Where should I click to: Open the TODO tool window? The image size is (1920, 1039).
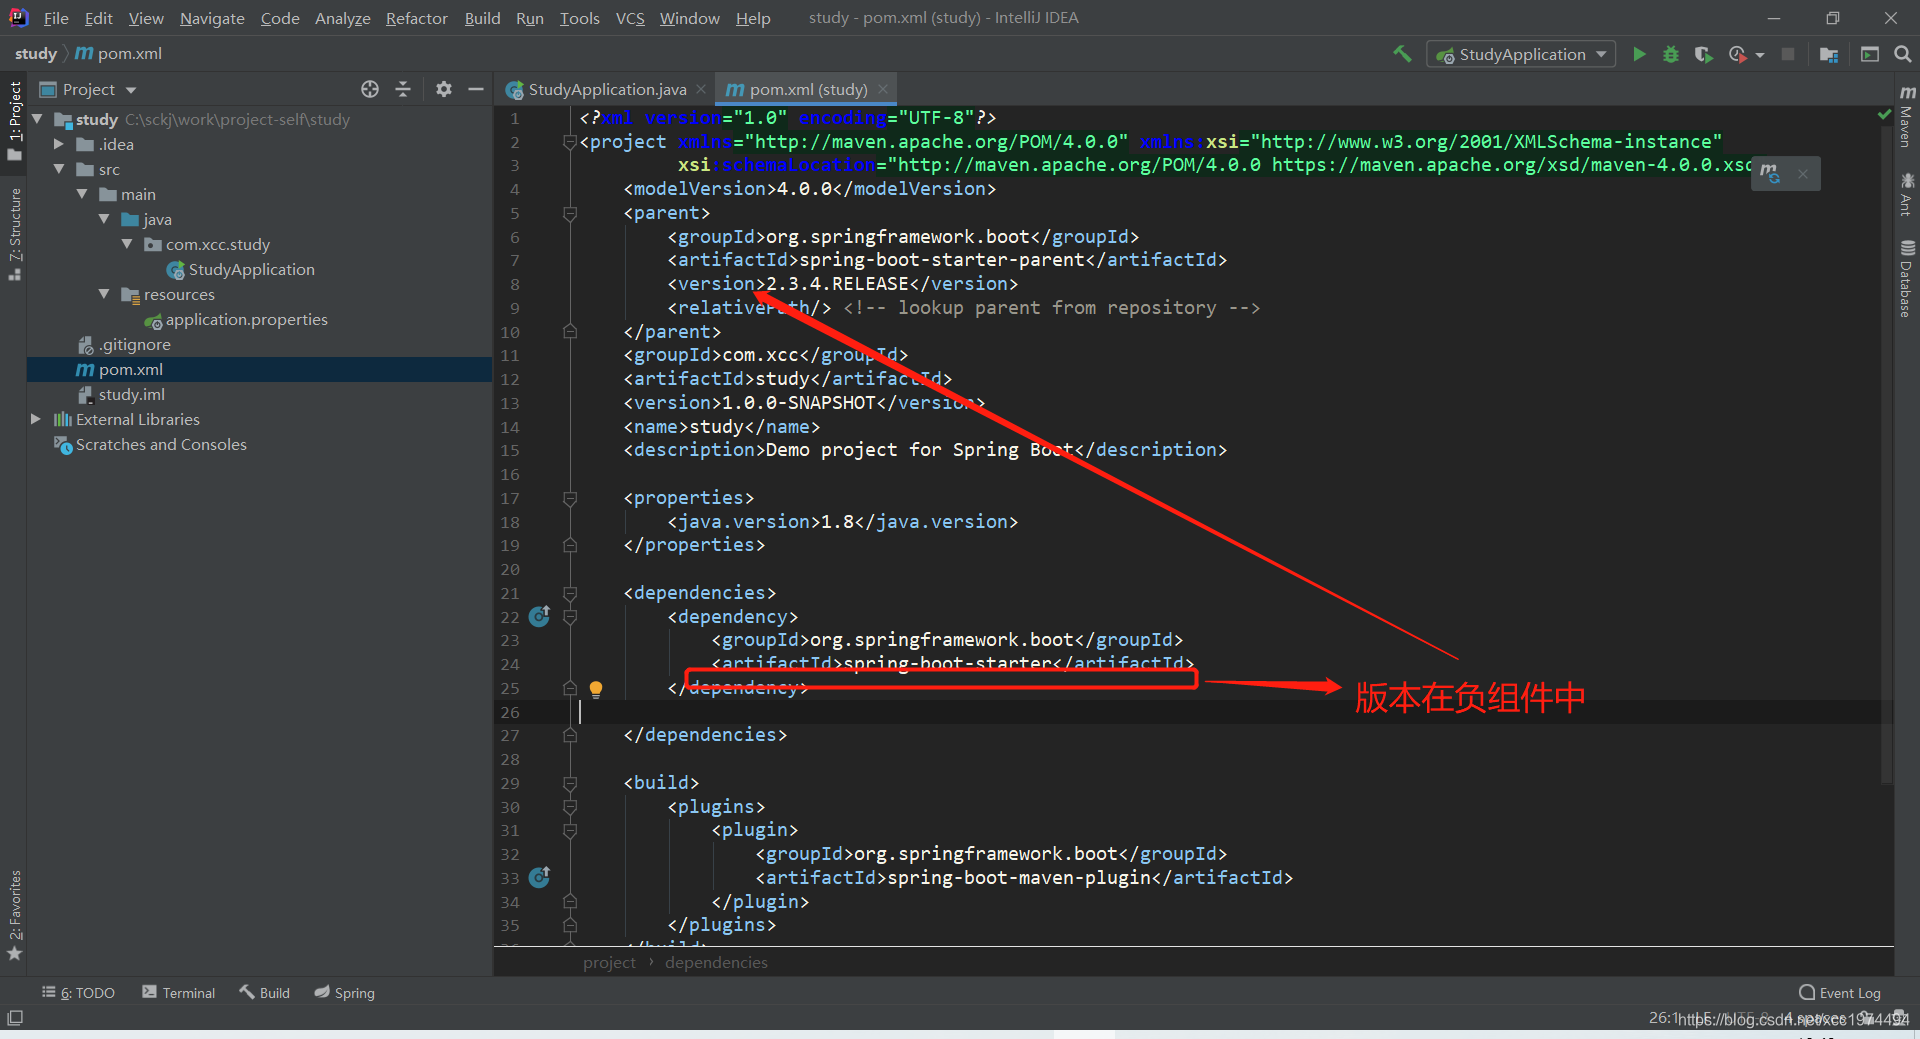pyautogui.click(x=78, y=993)
